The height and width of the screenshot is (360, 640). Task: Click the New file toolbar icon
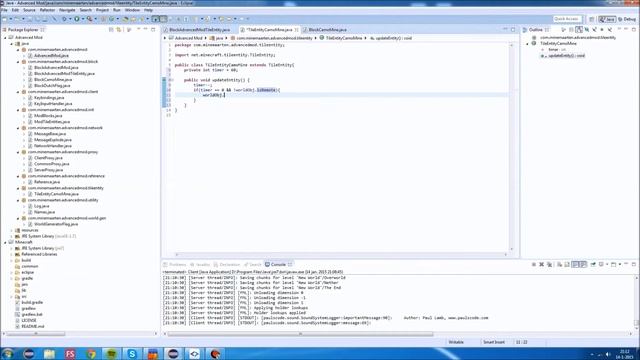[4, 19]
